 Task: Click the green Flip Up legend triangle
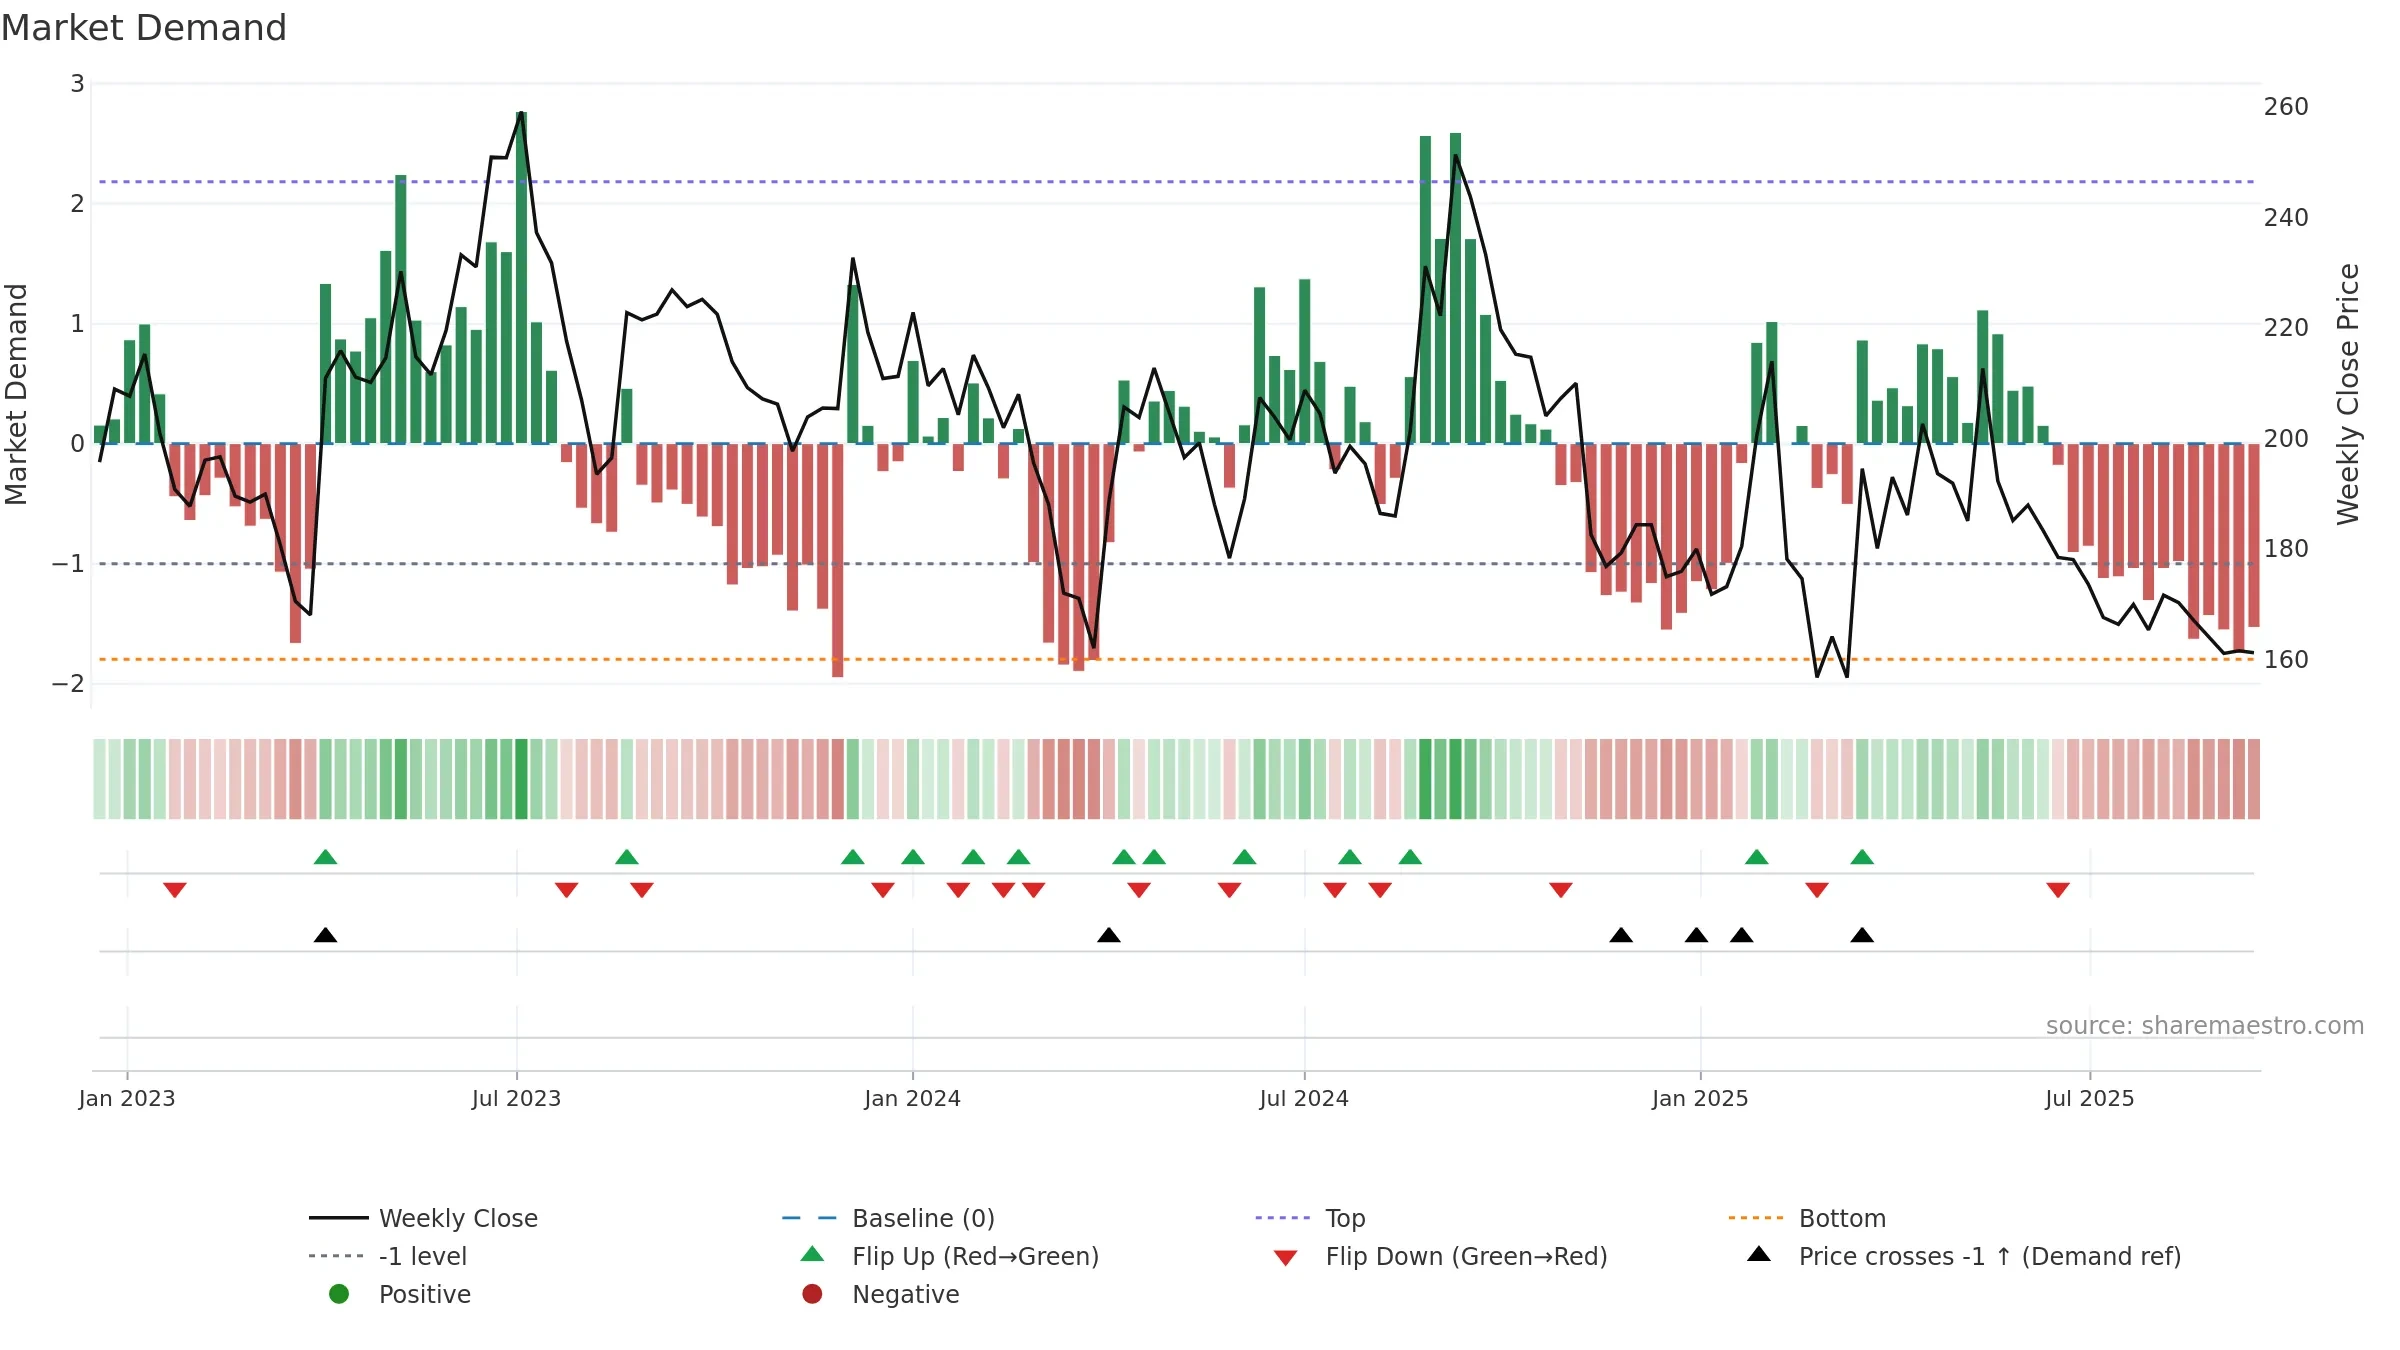[x=813, y=1254]
